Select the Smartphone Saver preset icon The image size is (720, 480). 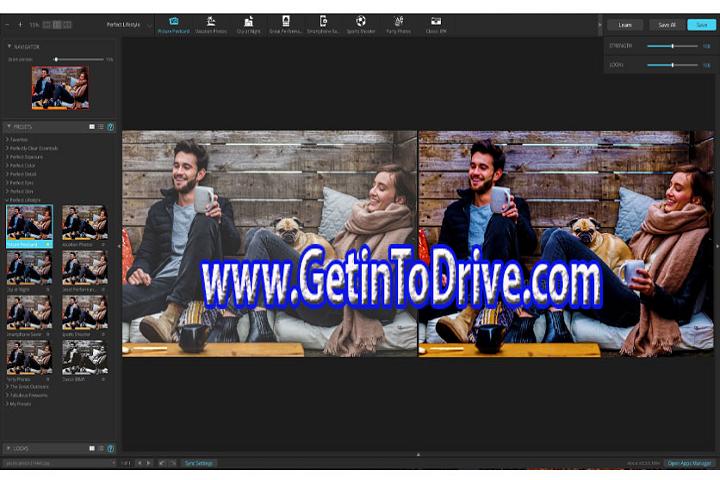click(323, 25)
